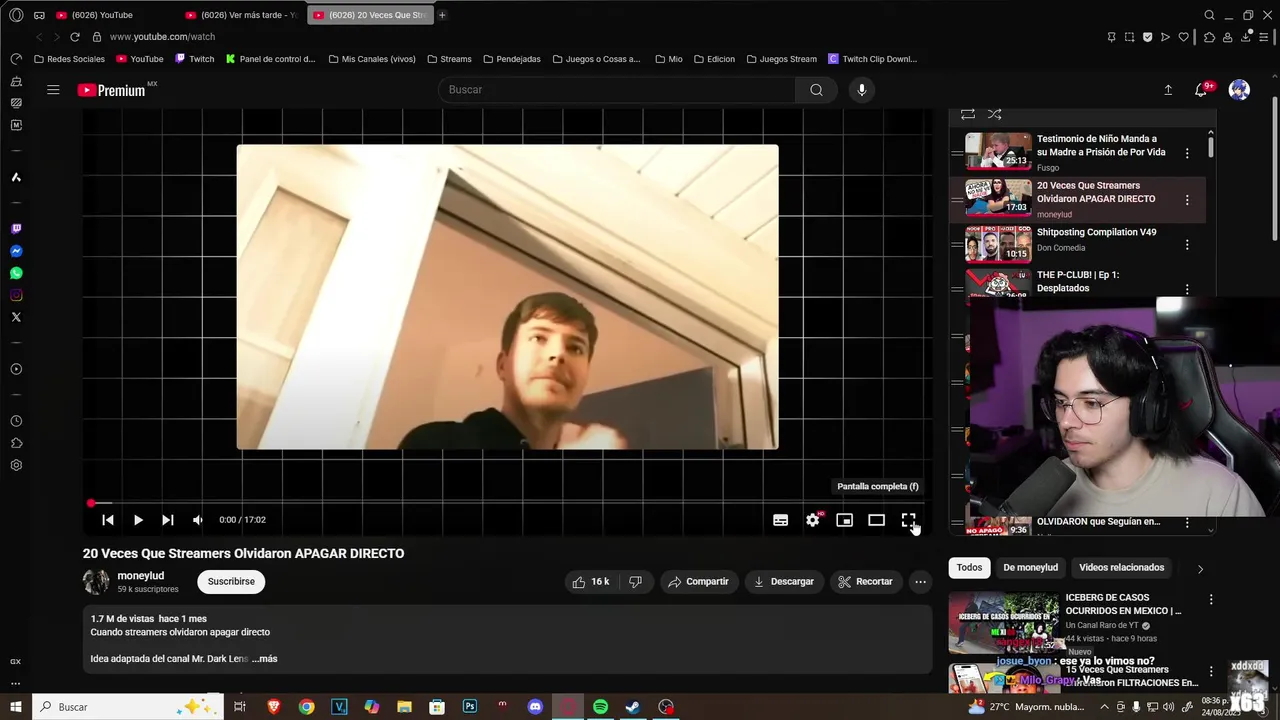The image size is (1280, 720).
Task: Enable miniplayer mode
Action: pyautogui.click(x=844, y=520)
